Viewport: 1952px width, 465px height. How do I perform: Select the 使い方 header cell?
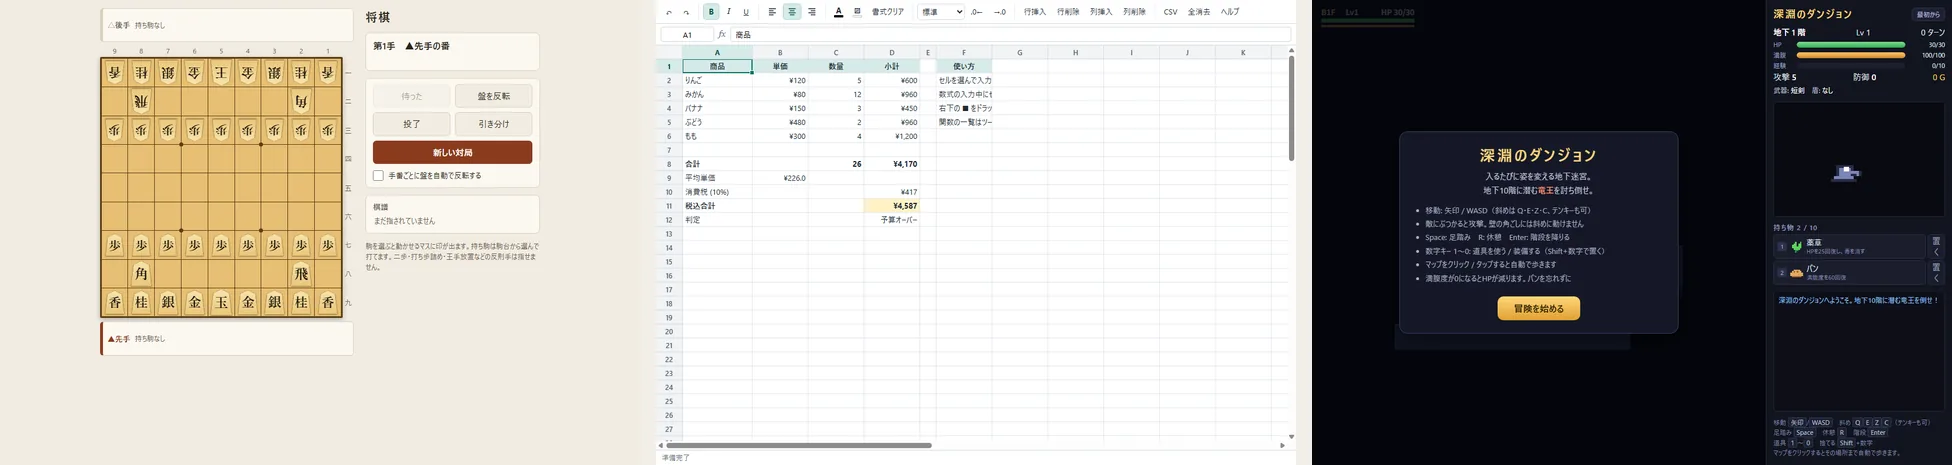(x=964, y=66)
